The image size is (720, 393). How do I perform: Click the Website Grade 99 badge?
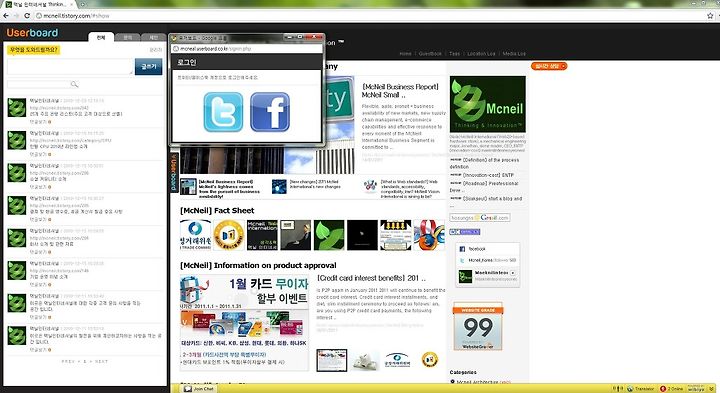click(x=478, y=326)
